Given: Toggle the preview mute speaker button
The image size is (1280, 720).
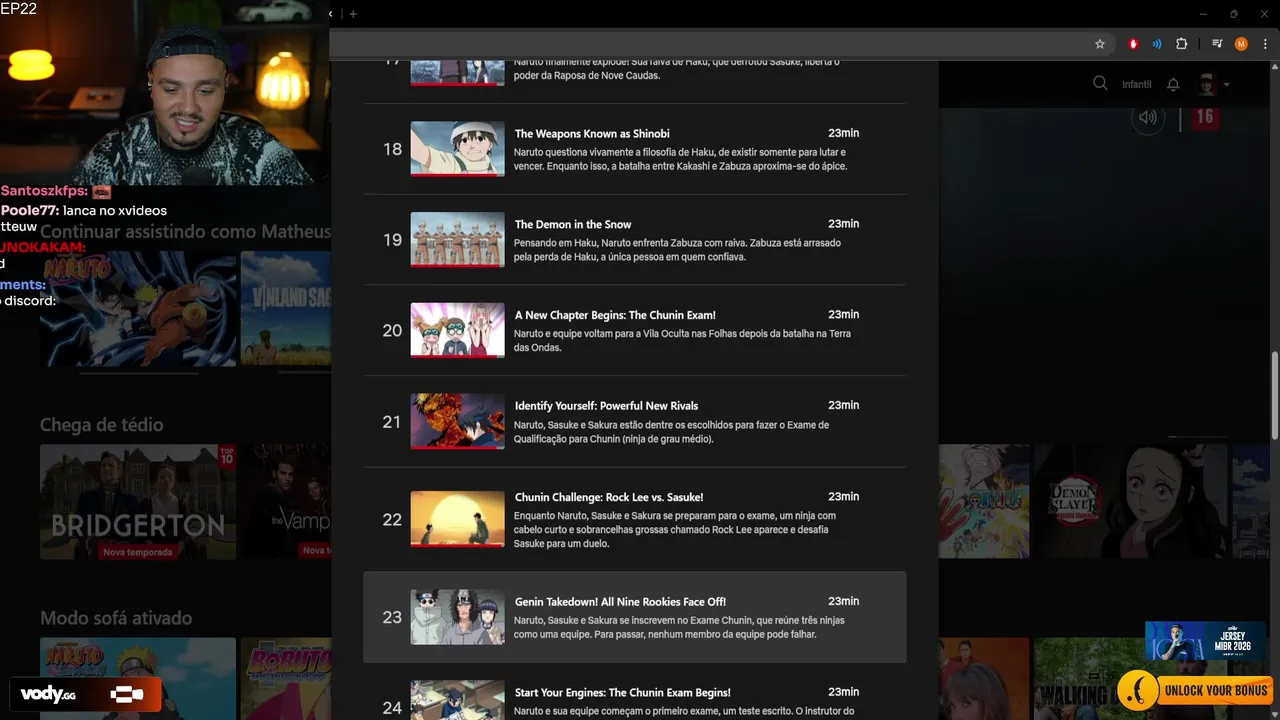Looking at the screenshot, I should [1148, 117].
